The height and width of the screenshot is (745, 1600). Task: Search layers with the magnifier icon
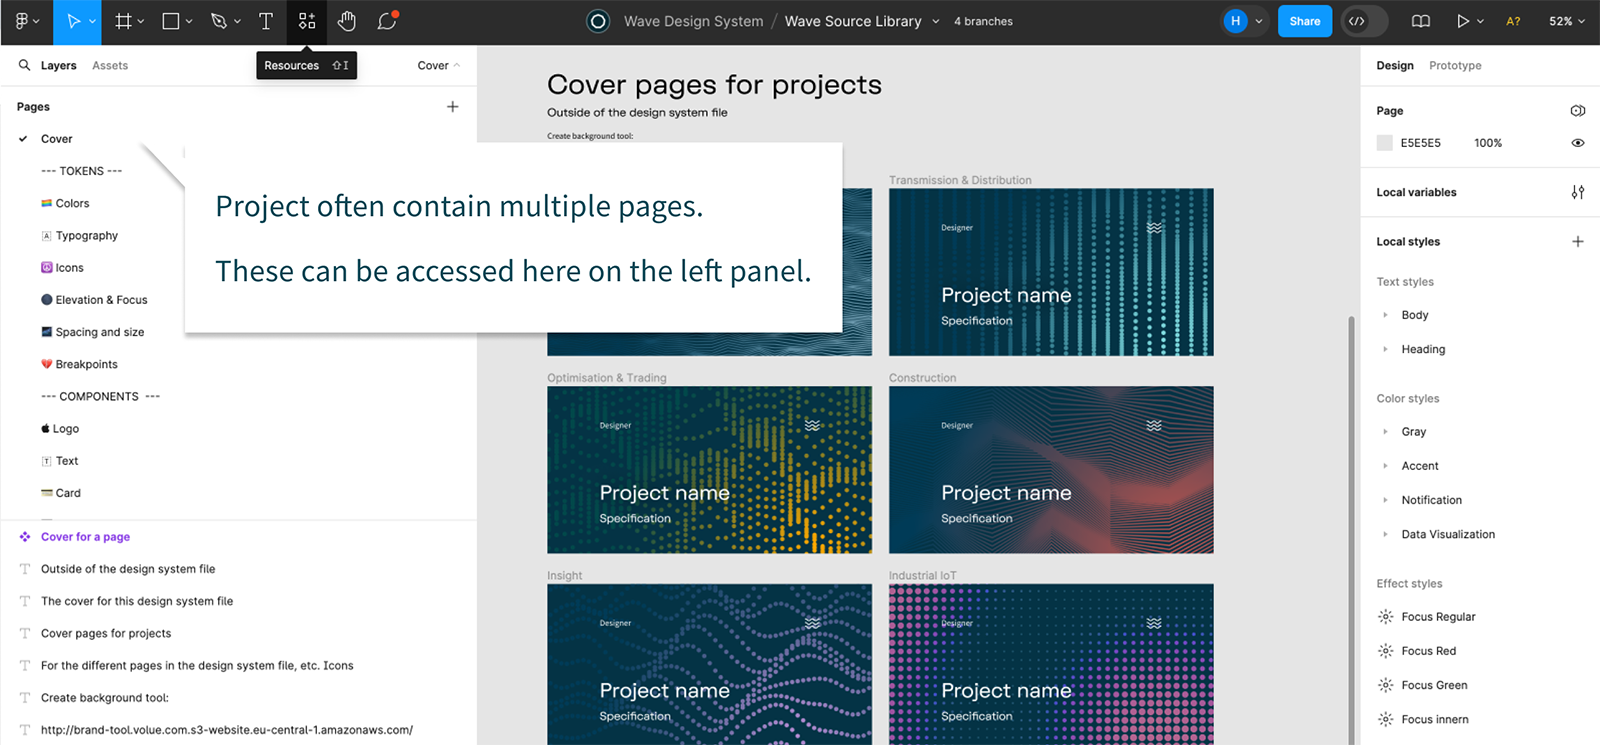(x=25, y=65)
